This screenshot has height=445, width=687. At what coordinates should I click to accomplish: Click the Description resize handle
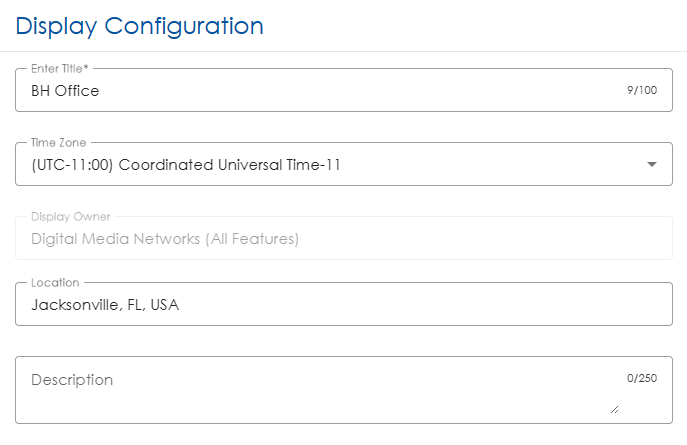614,409
